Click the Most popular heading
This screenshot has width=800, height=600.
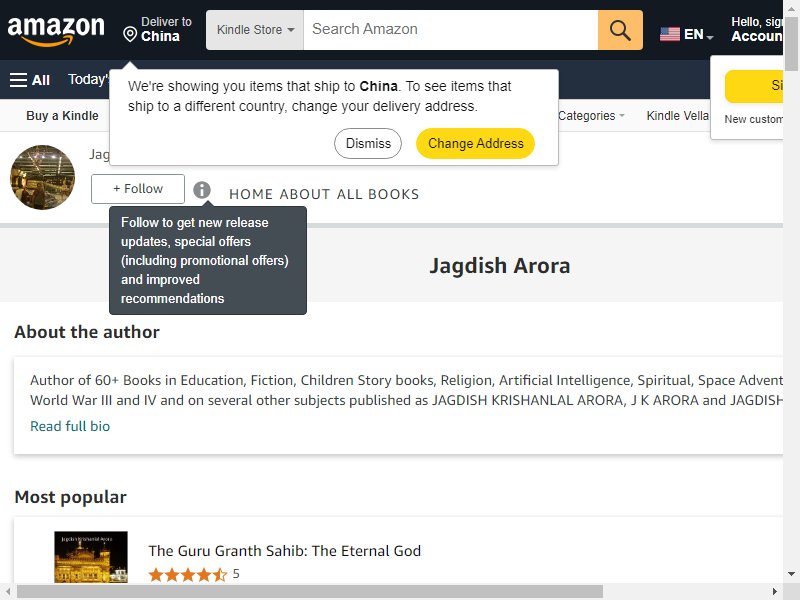[x=70, y=497]
